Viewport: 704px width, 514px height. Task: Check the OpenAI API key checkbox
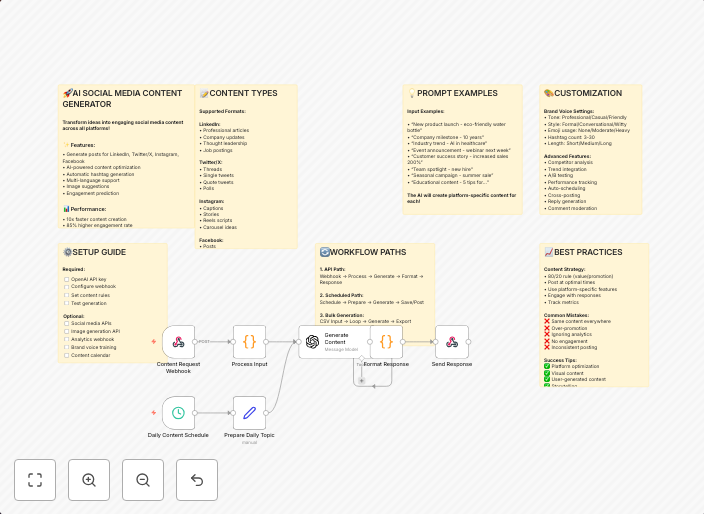(67, 279)
